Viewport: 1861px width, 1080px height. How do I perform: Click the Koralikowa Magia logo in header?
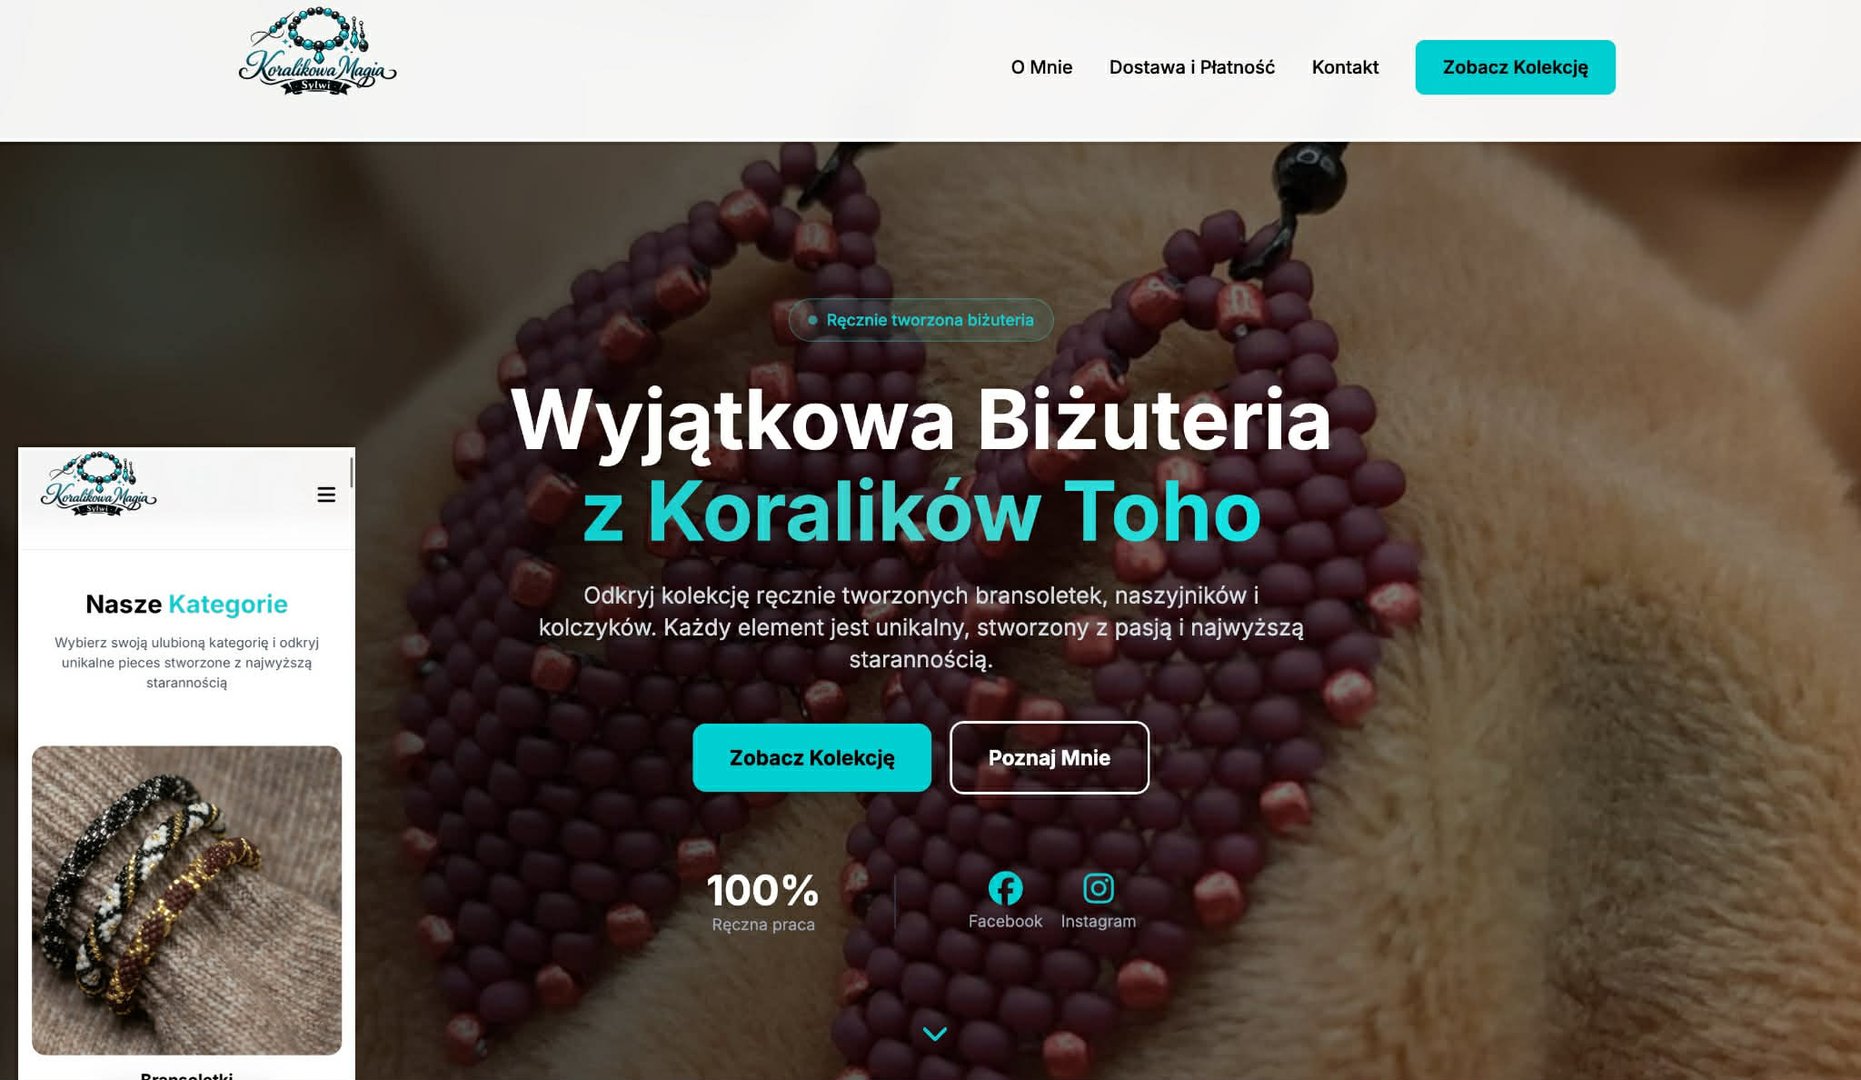coord(318,52)
